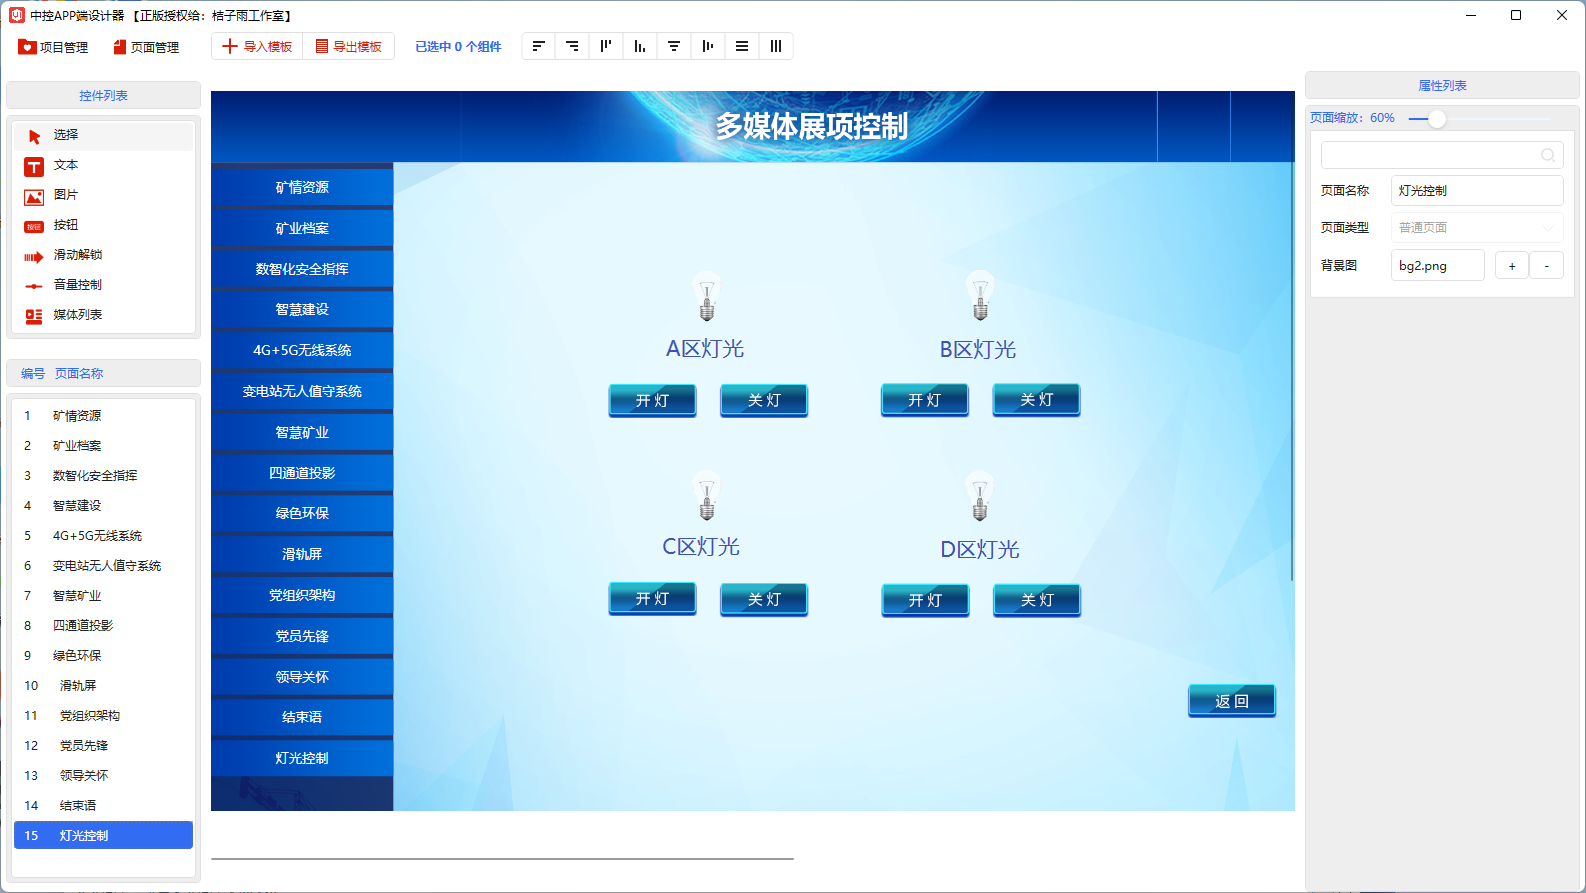1586x893 pixels.
Task: Click the align left toolbar icon
Action: click(x=538, y=46)
